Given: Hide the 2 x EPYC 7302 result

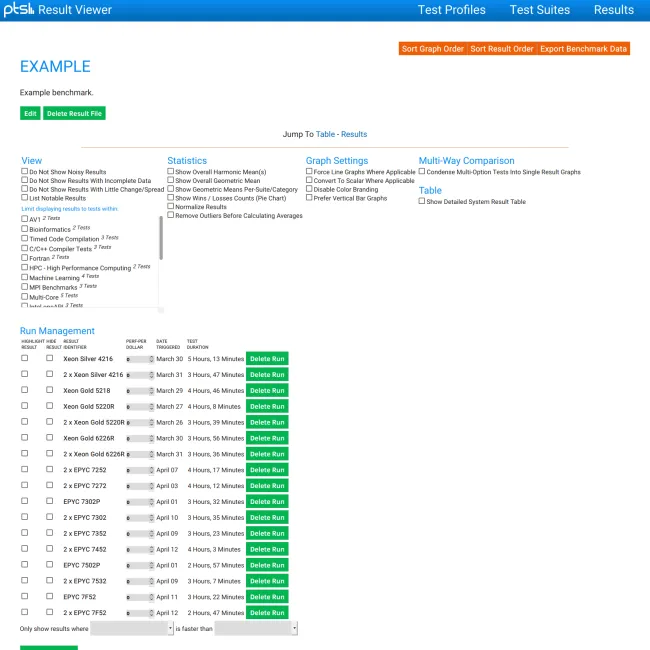Looking at the screenshot, I should point(49,517).
